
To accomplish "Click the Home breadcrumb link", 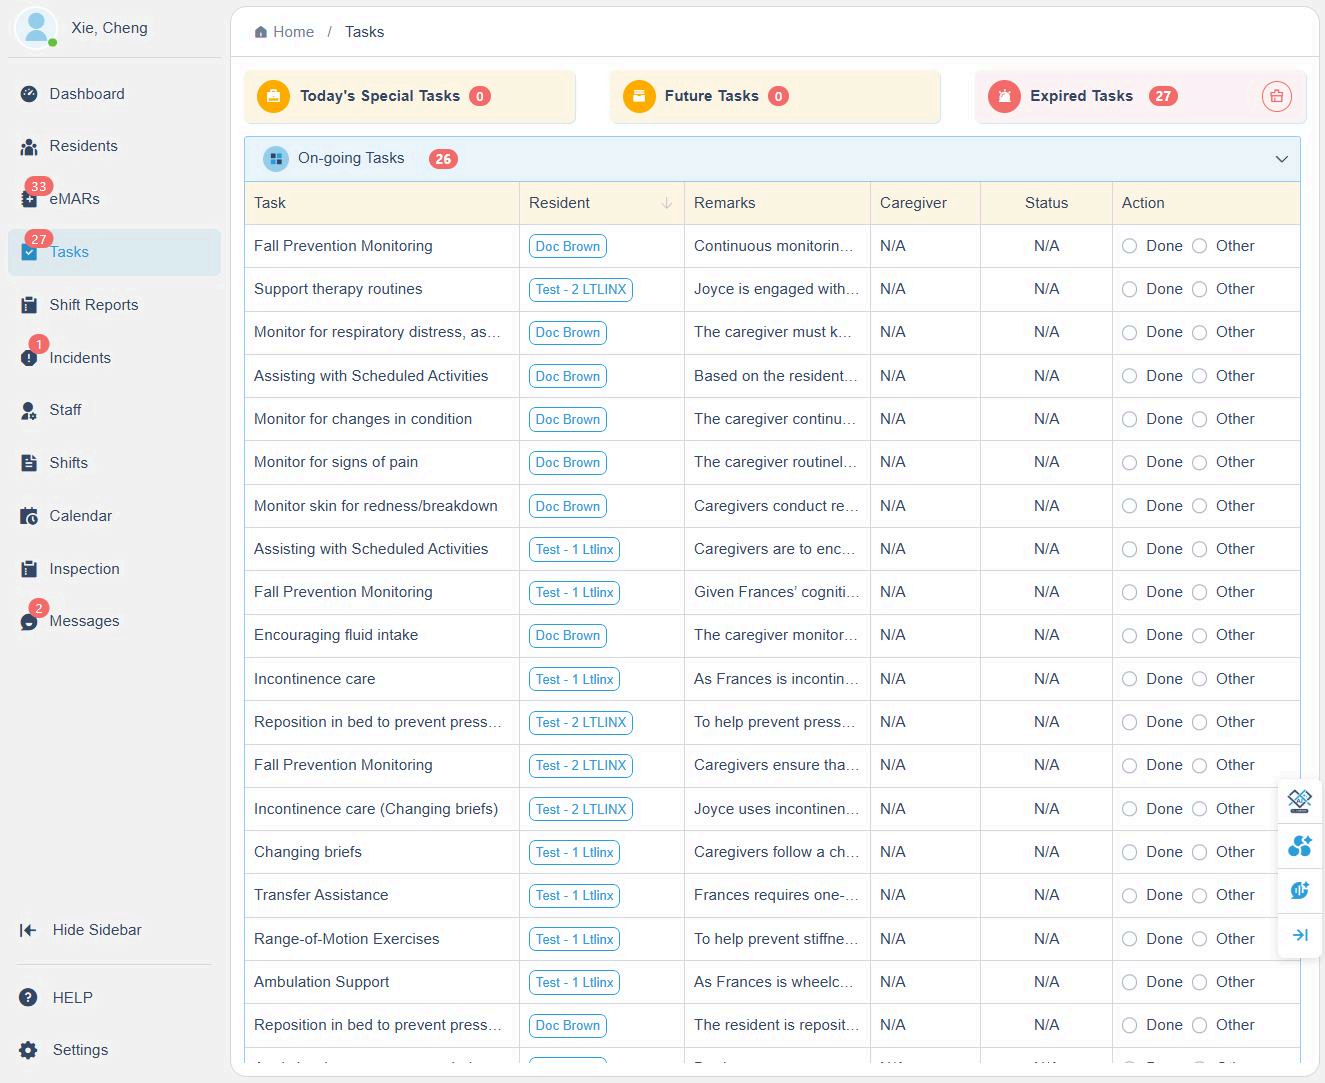I will point(285,32).
